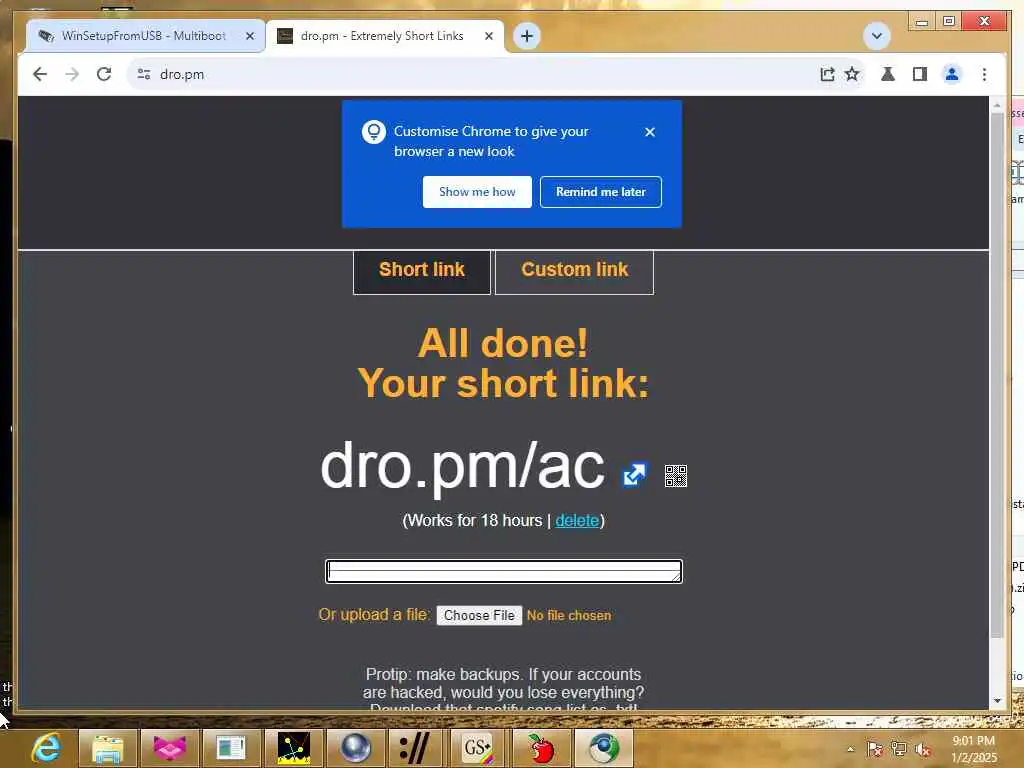Click the Customise Chrome lightbulb icon
This screenshot has height=768, width=1024.
point(374,131)
